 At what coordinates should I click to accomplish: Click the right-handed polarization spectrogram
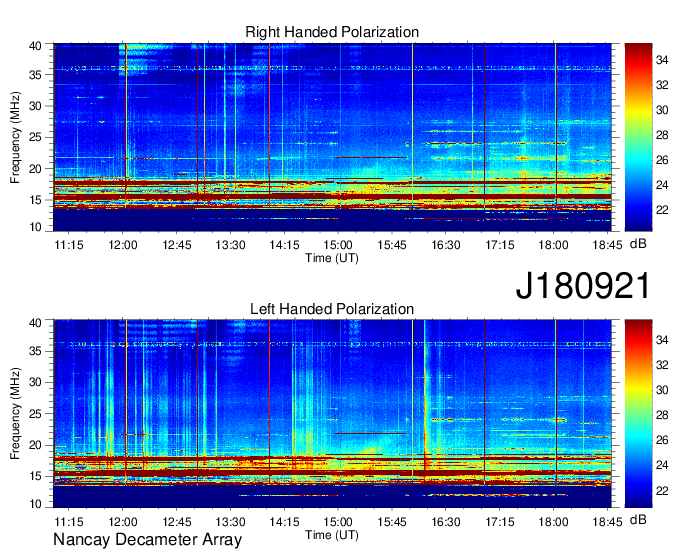pos(332,137)
